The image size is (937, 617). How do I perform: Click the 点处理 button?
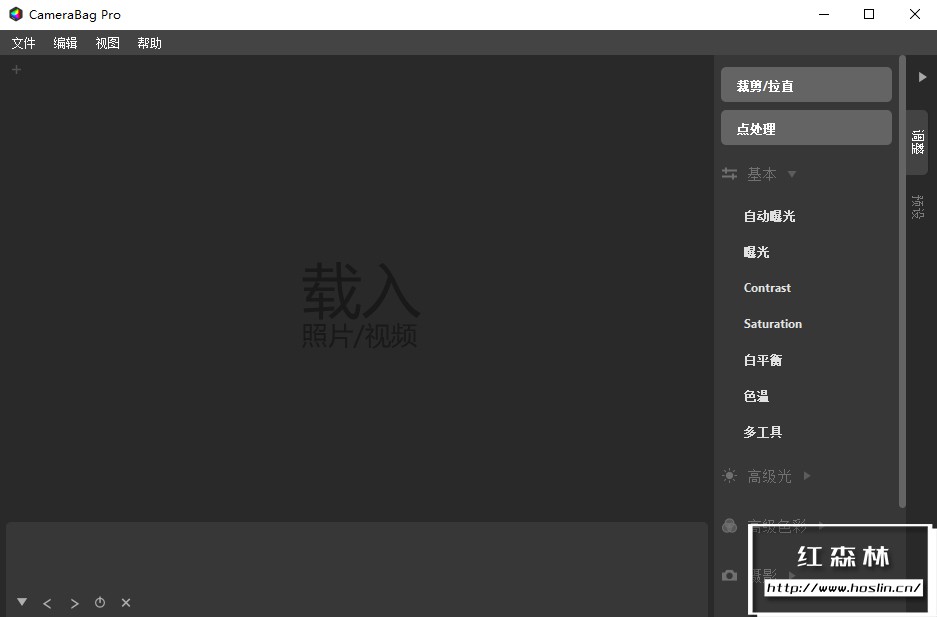pyautogui.click(x=806, y=128)
